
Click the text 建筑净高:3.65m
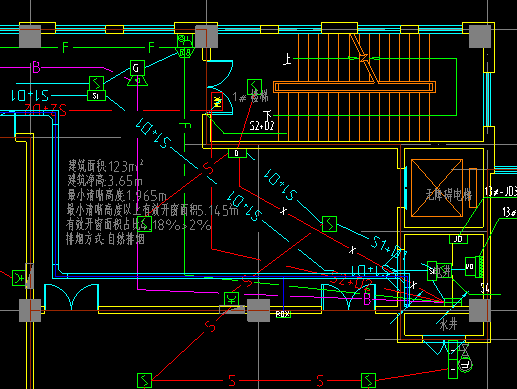point(105,181)
